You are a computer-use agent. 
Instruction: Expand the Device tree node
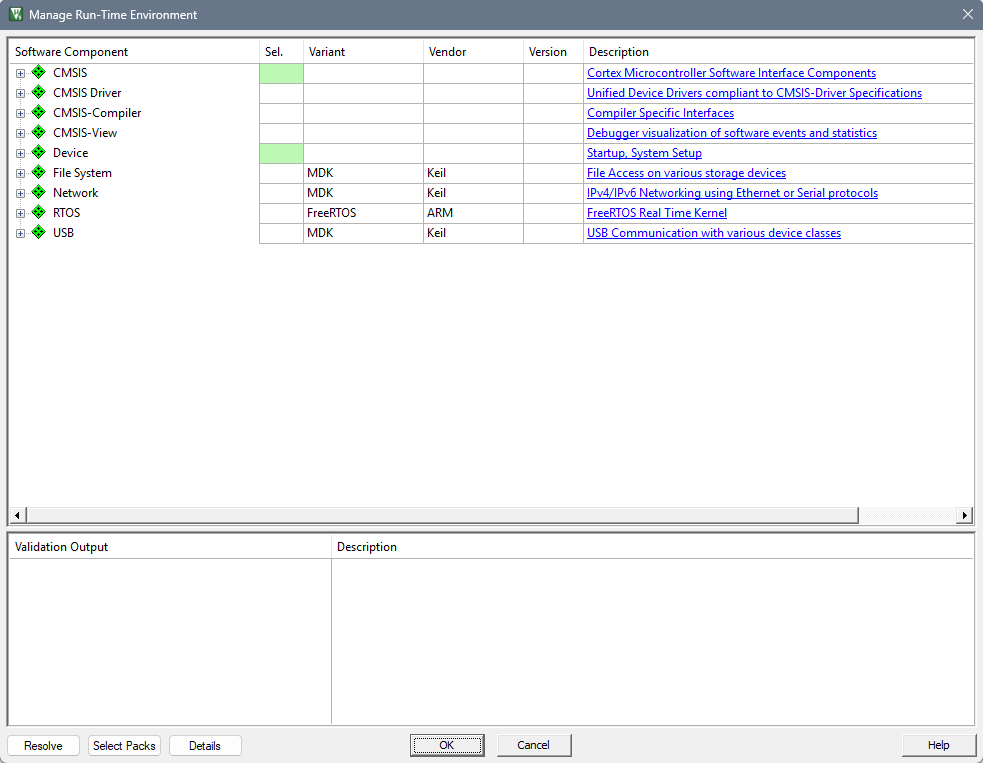point(21,154)
